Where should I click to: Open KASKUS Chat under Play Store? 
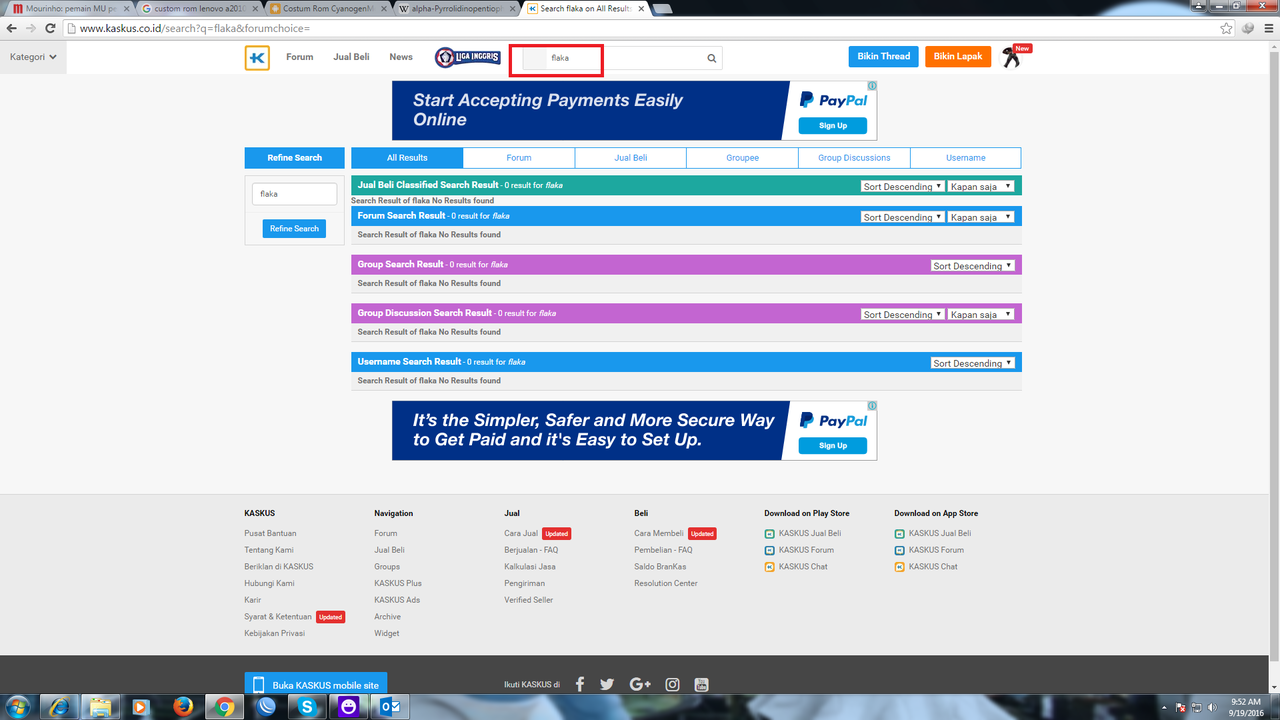point(803,567)
